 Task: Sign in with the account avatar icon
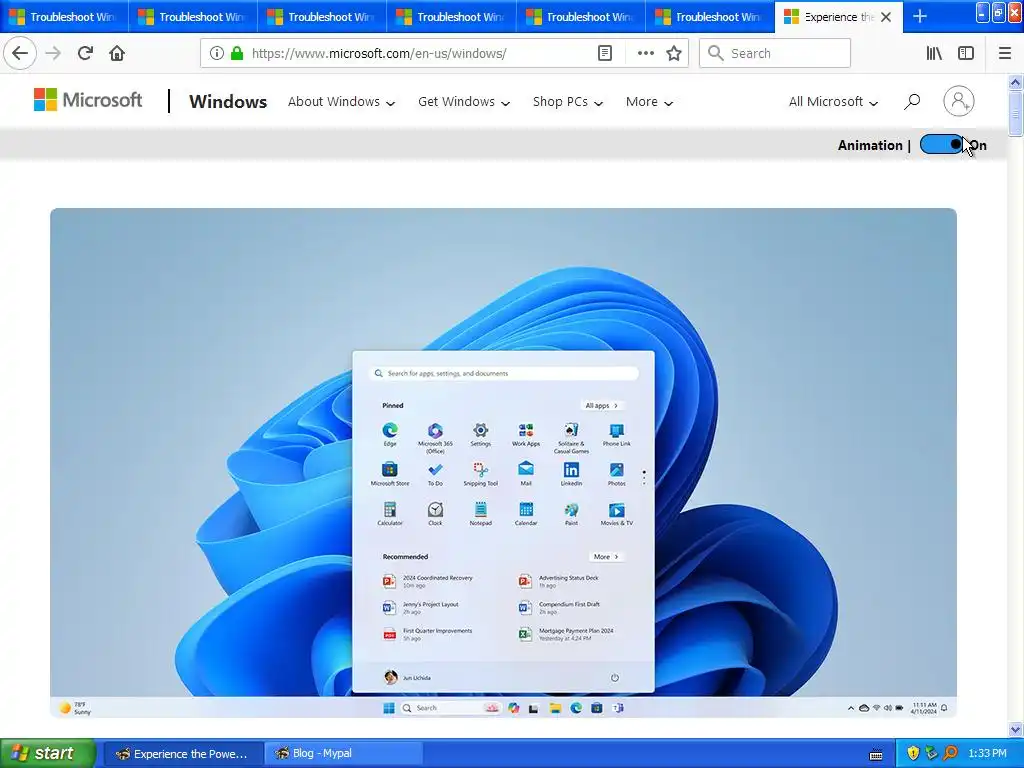point(959,101)
